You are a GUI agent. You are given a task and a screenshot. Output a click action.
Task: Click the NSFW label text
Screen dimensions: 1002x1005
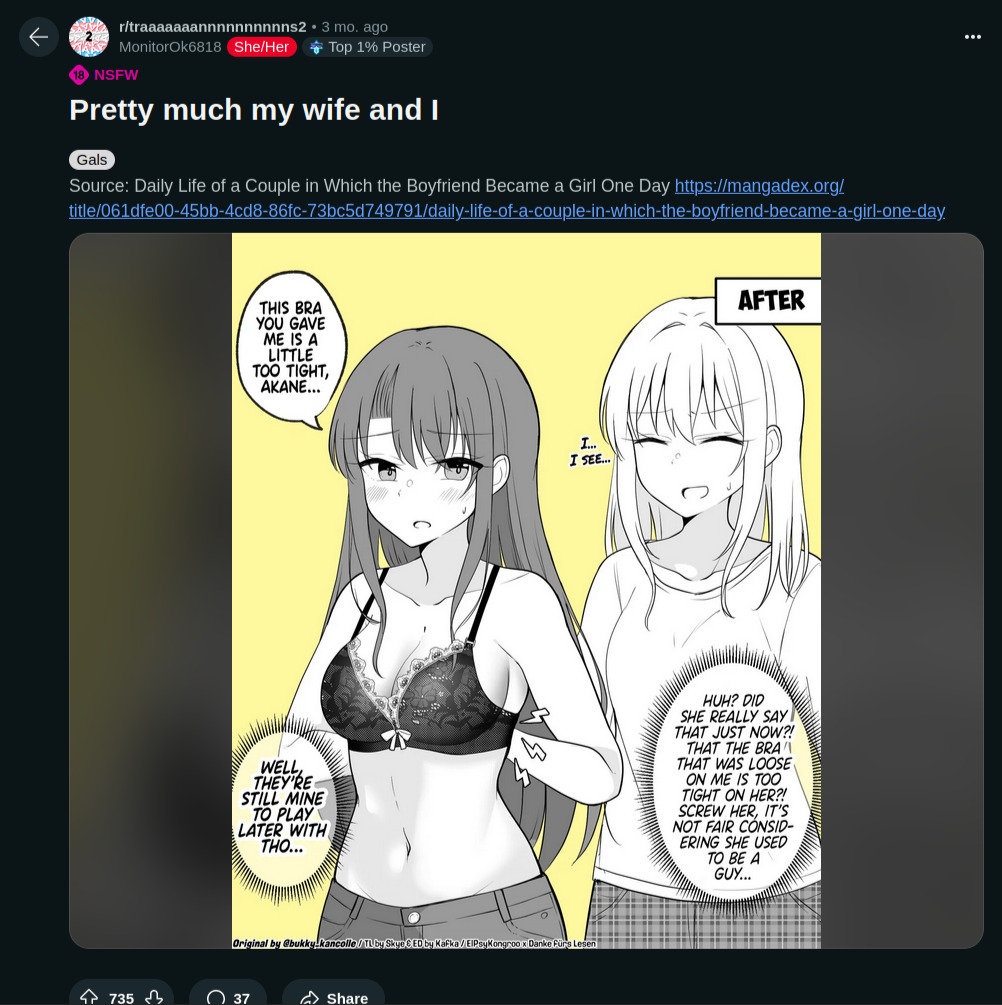pos(116,75)
